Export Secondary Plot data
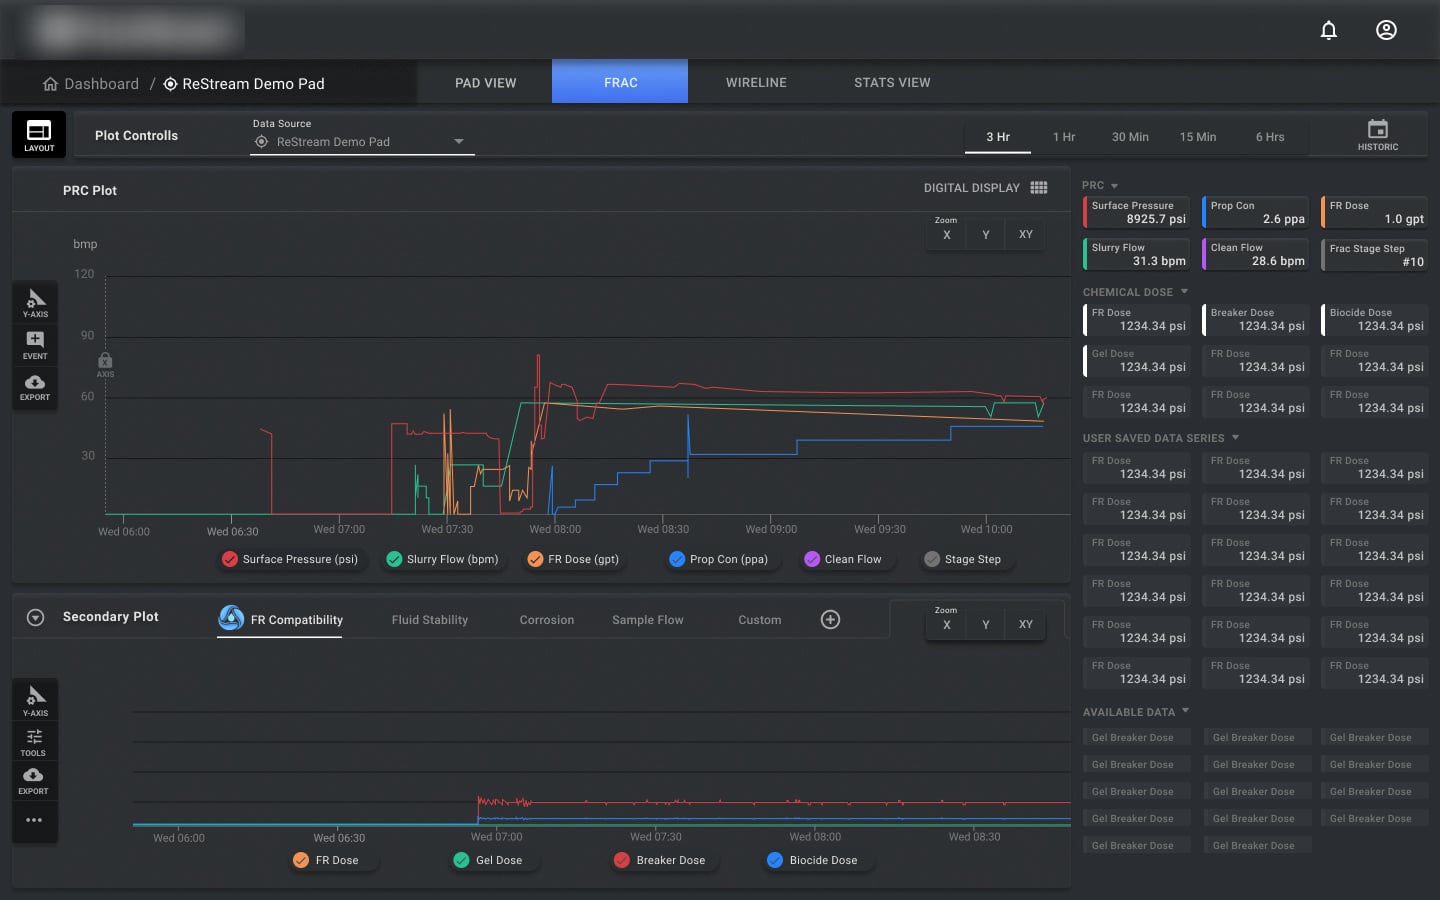Viewport: 1440px width, 900px height. coord(33,781)
